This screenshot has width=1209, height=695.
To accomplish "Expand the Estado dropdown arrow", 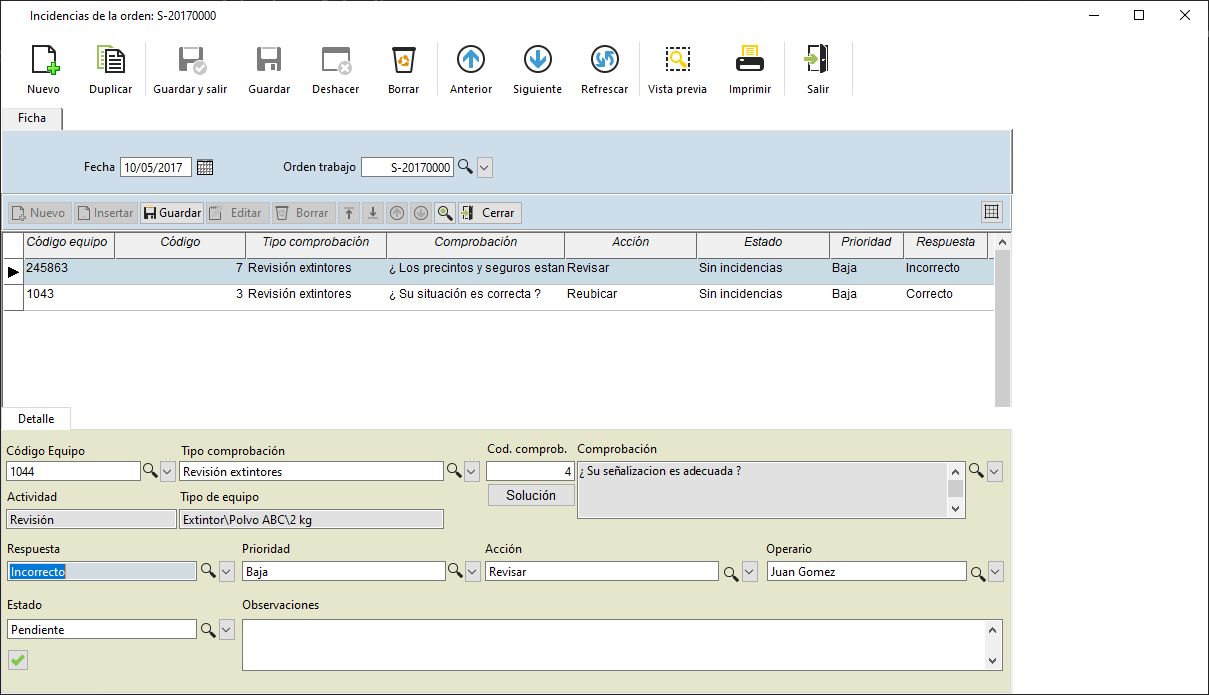I will (226, 629).
